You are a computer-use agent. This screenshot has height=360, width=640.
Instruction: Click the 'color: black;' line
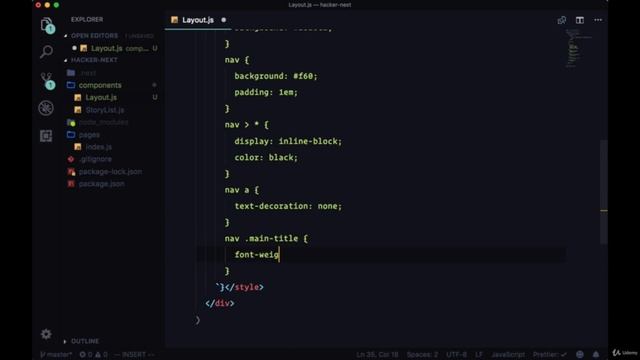click(x=266, y=158)
